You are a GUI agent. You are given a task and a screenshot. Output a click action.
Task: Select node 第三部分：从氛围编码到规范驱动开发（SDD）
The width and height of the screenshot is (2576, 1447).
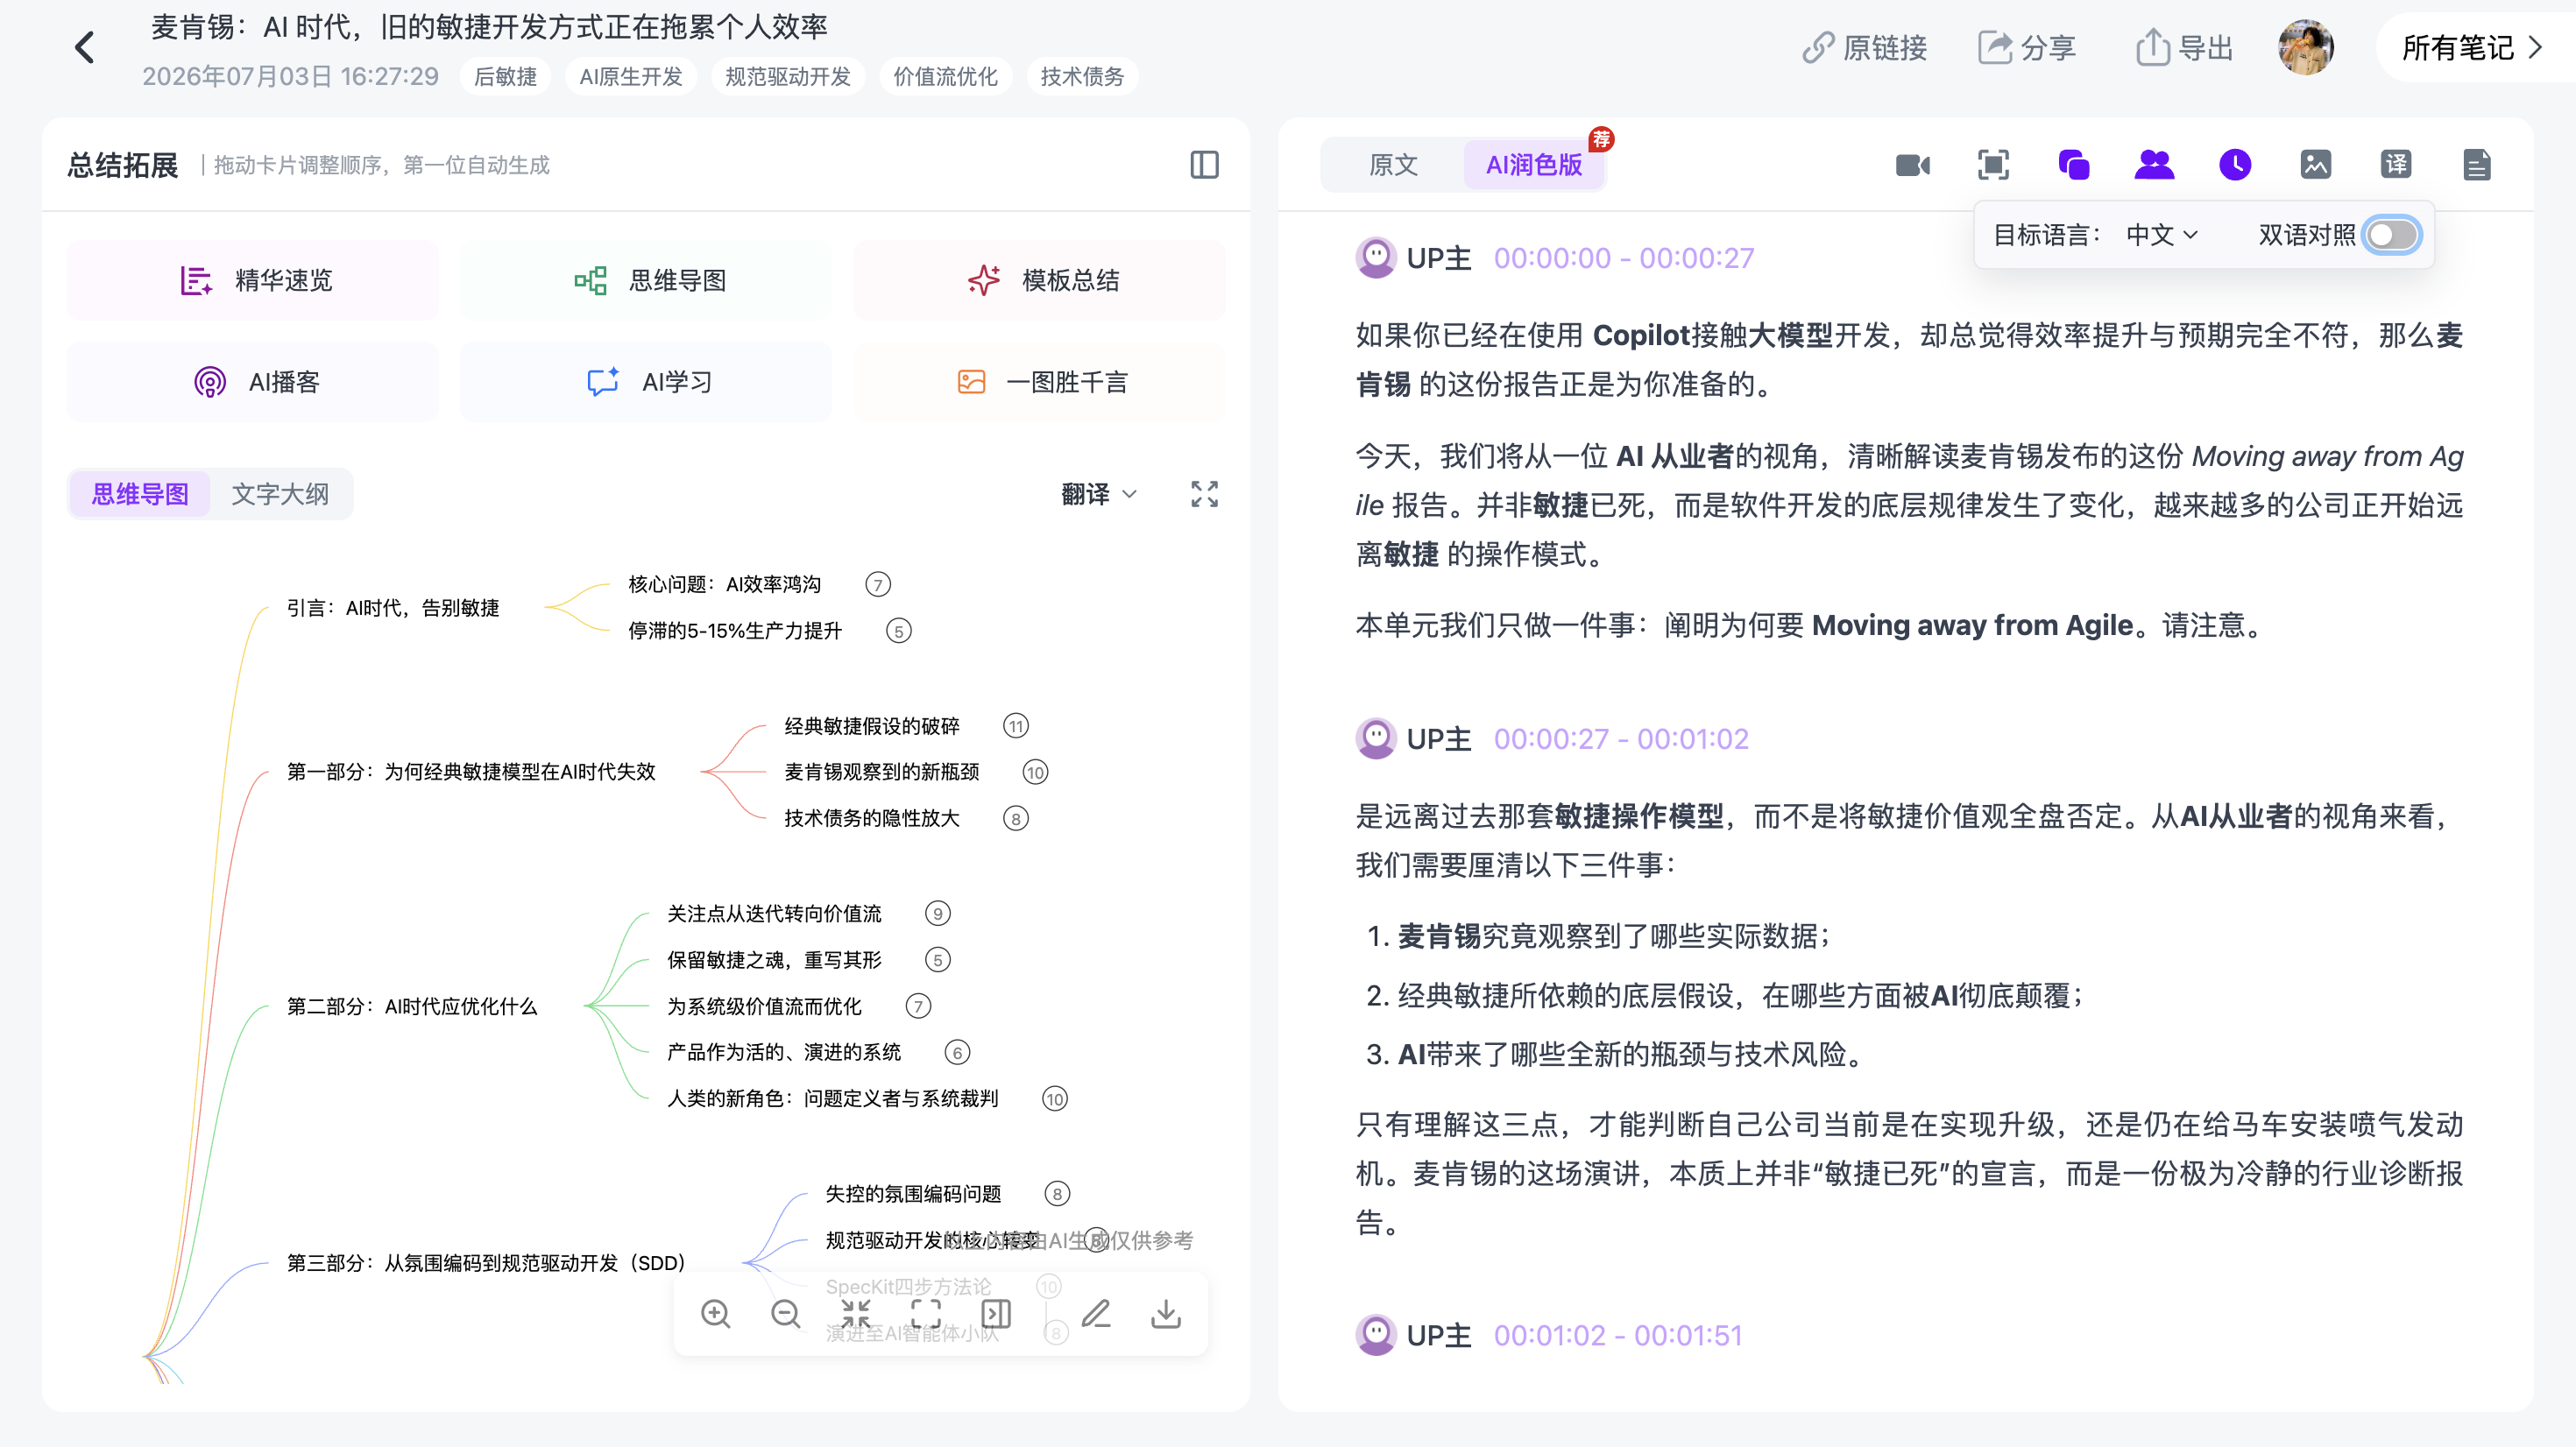pos(487,1263)
